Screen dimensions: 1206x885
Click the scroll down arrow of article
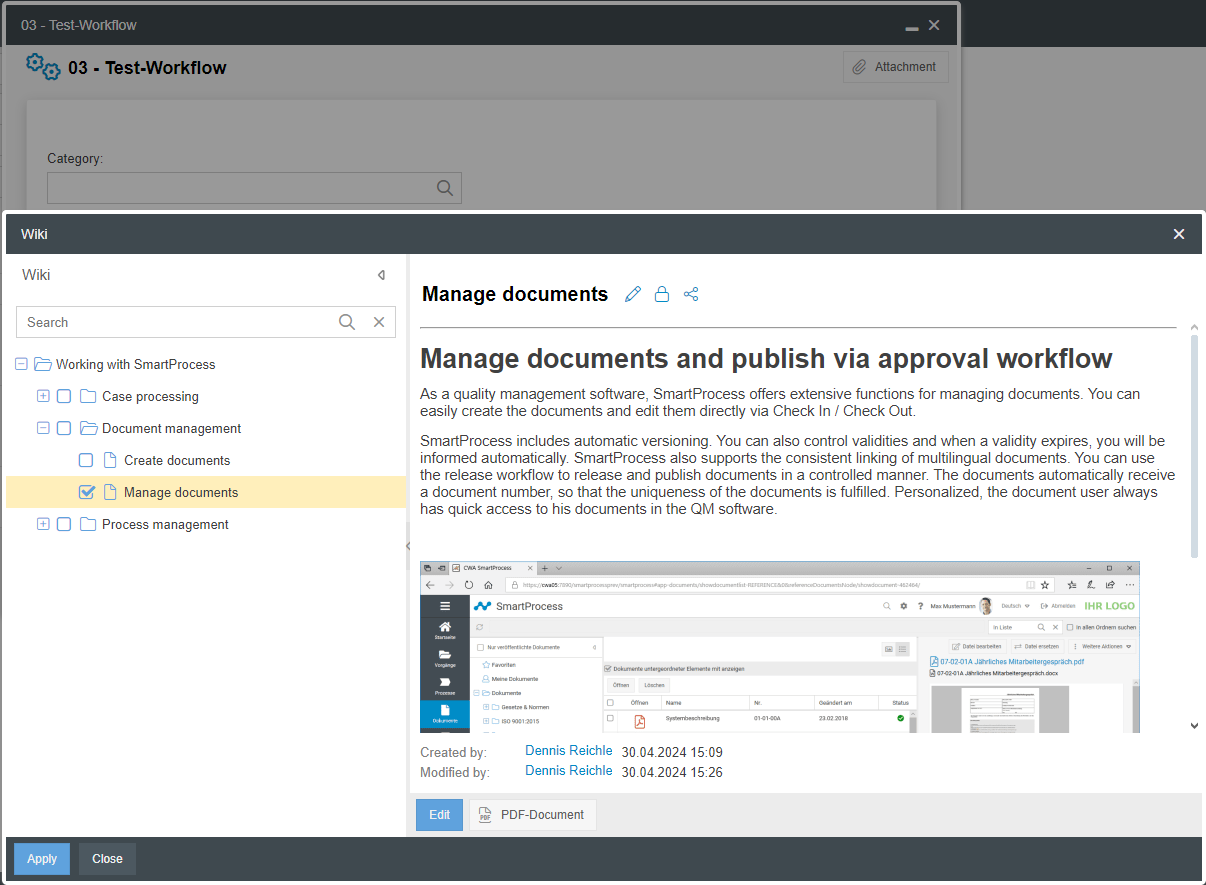click(1194, 726)
